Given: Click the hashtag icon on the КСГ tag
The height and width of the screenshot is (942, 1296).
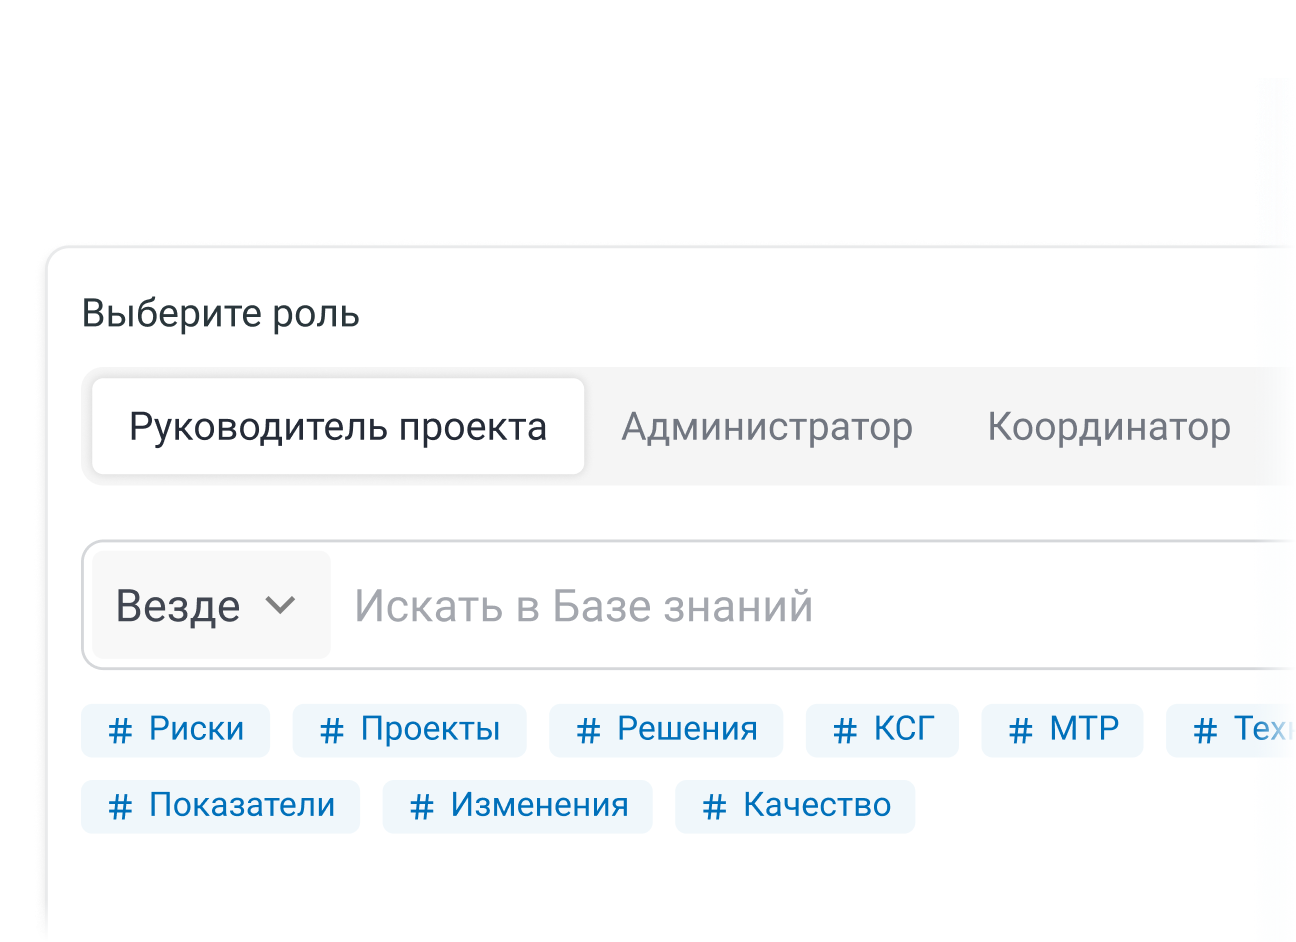Looking at the screenshot, I should click(845, 730).
